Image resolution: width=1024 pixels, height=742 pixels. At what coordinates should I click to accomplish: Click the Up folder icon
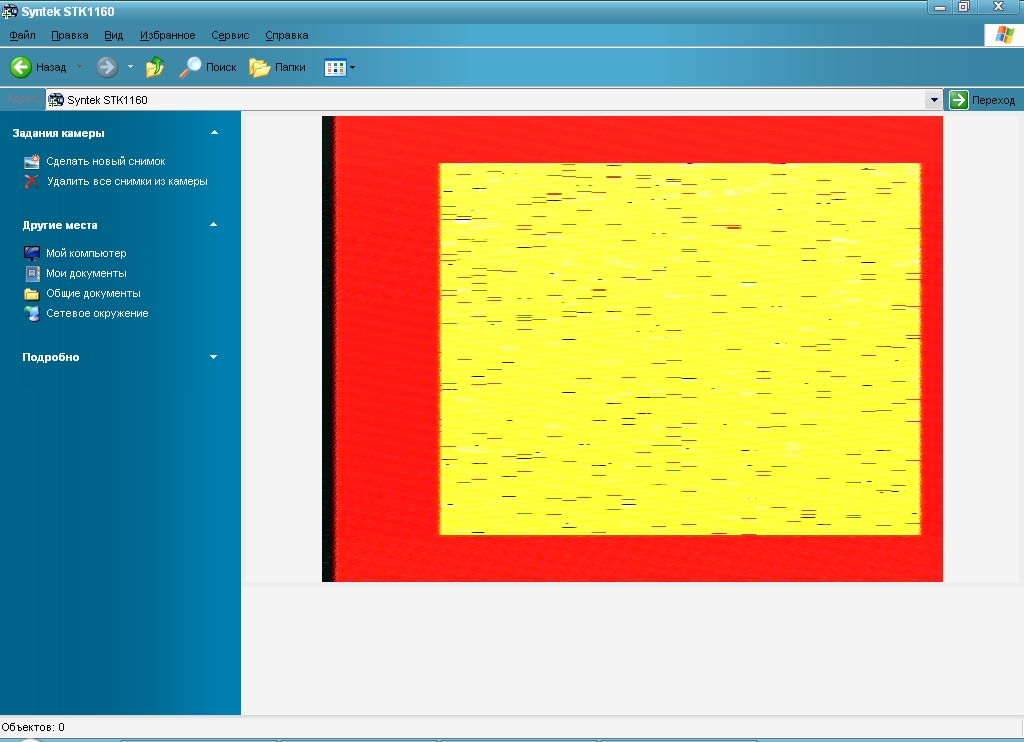[x=155, y=67]
